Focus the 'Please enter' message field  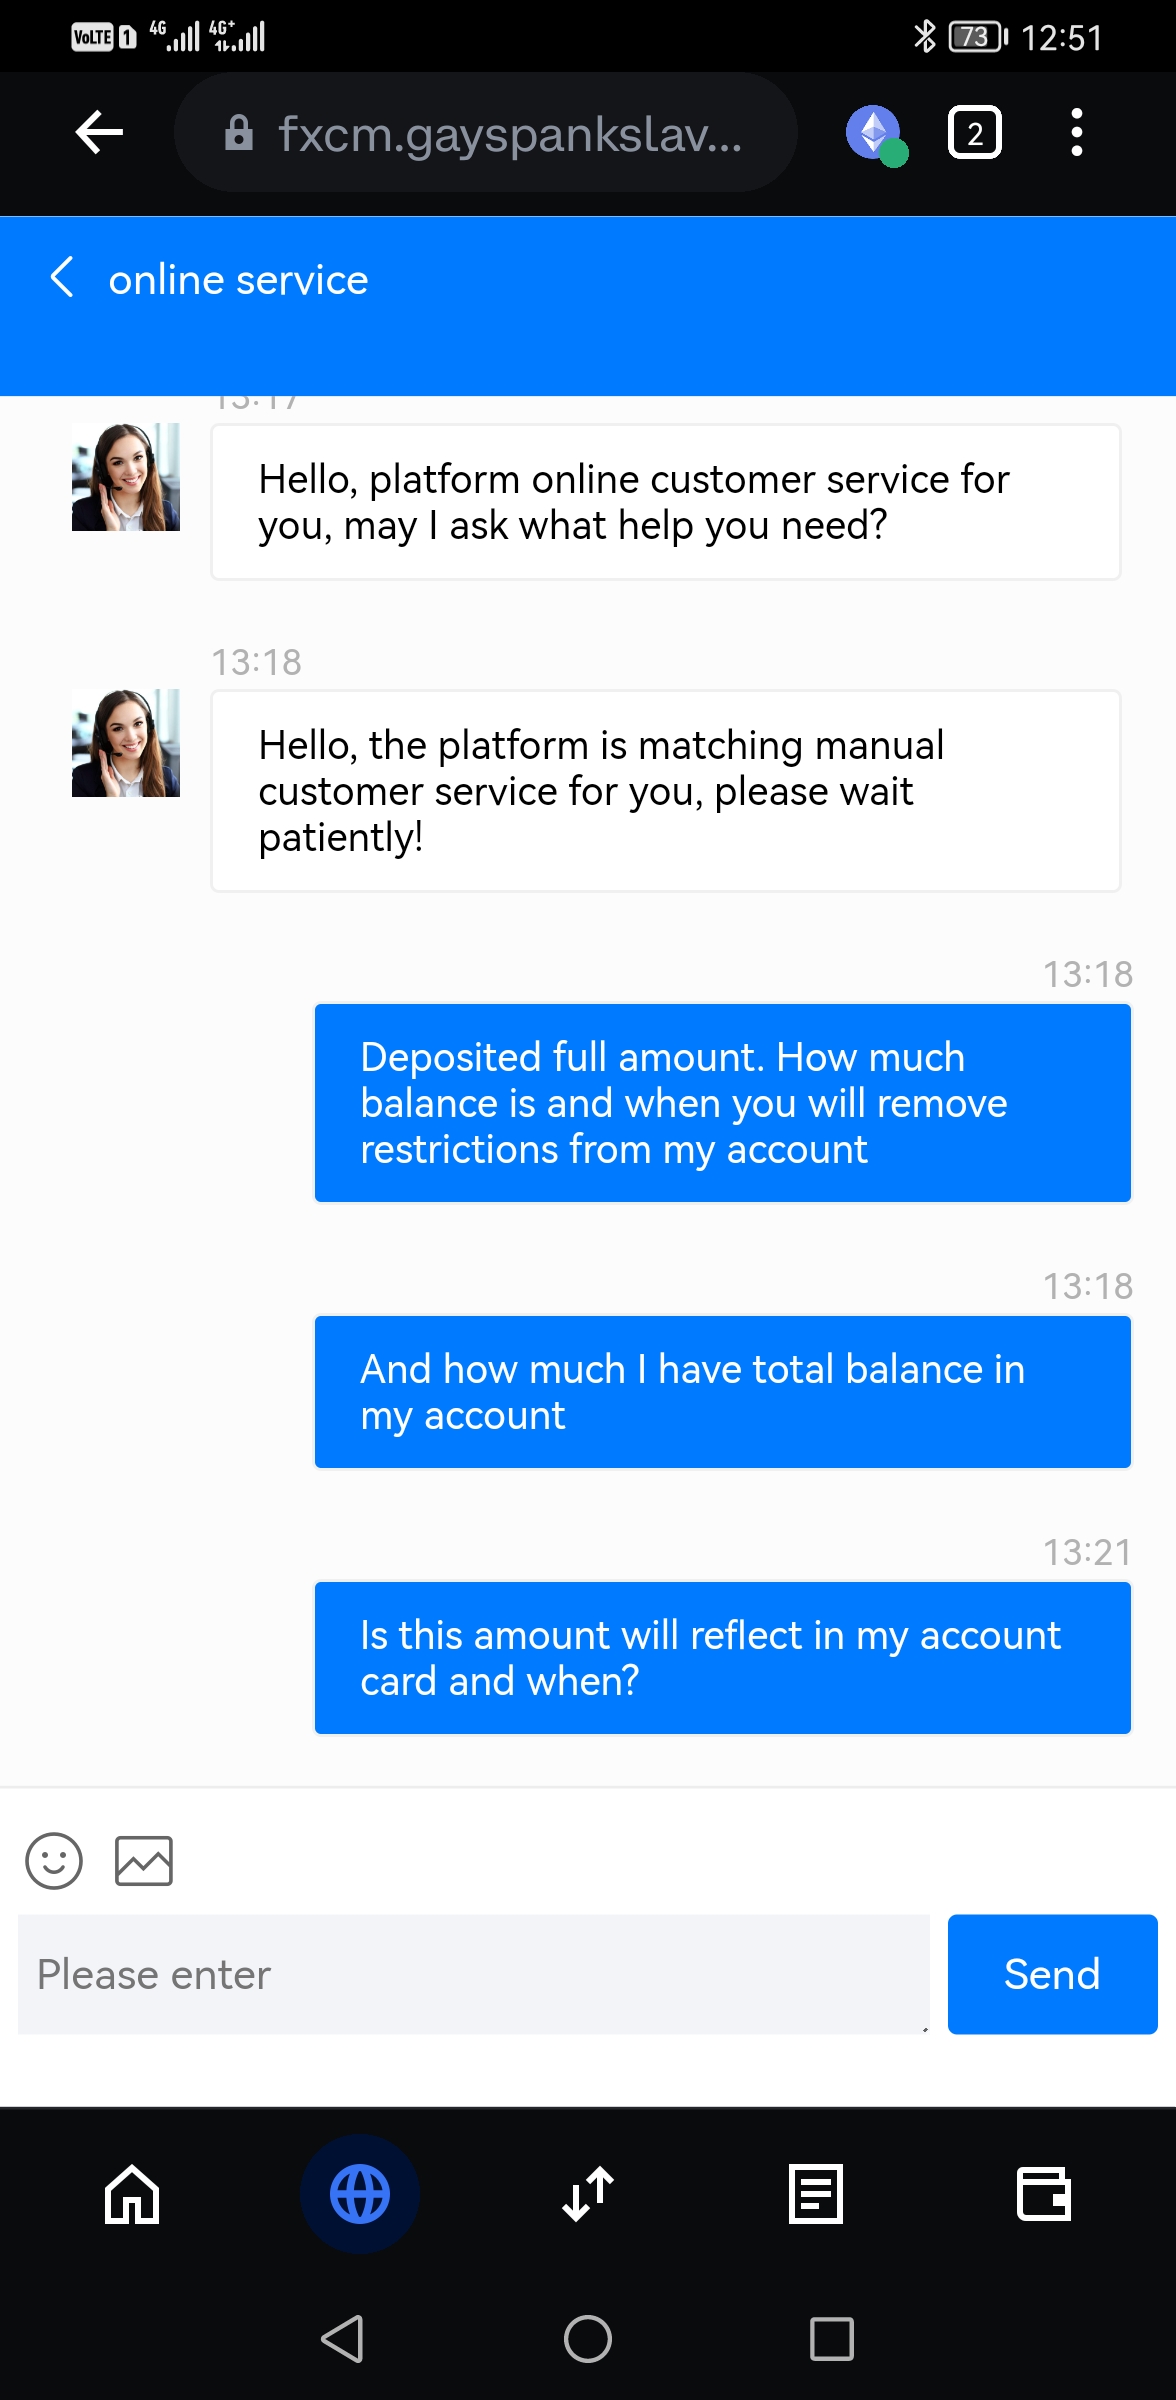click(473, 1974)
